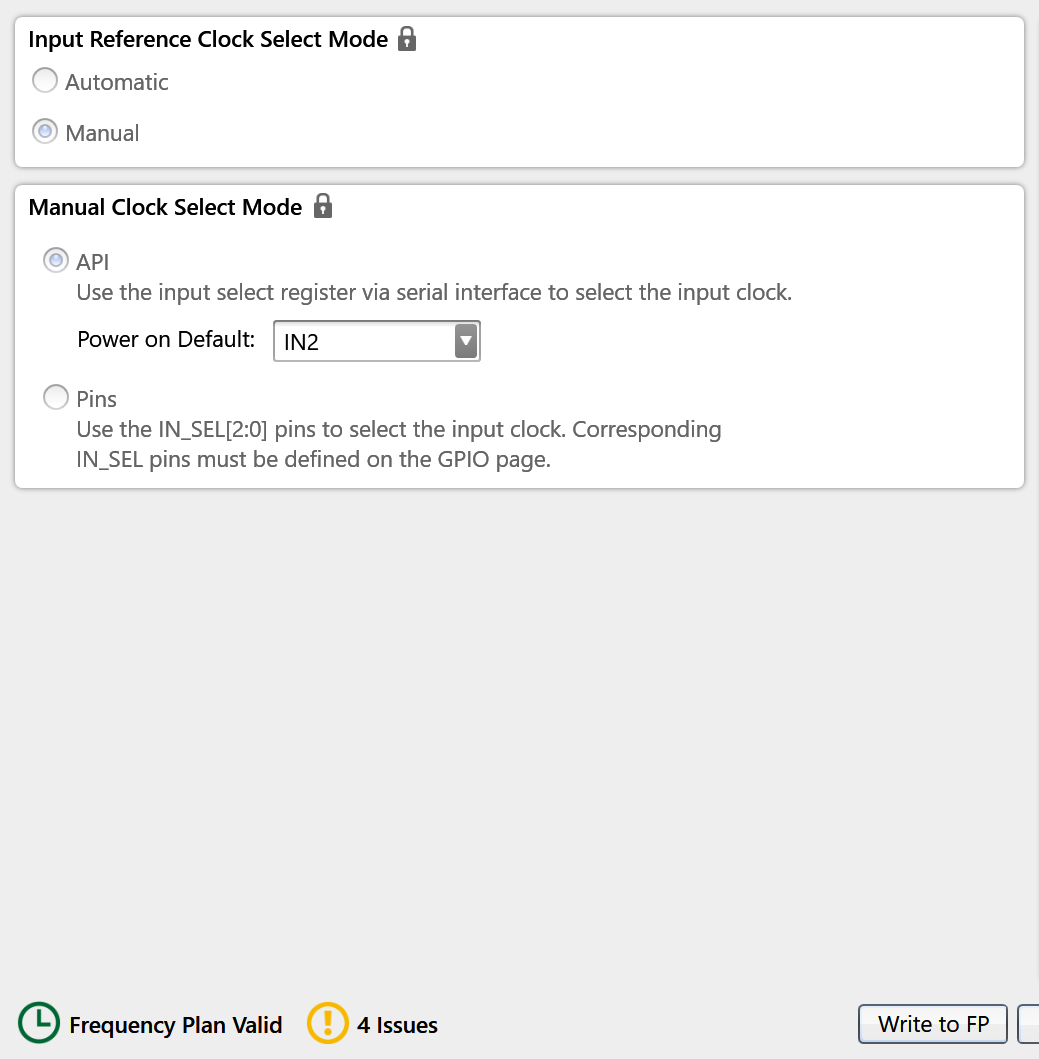Image resolution: width=1039 pixels, height=1059 pixels.
Task: Click the green Frequency Plan Valid clock icon
Action: tap(38, 1024)
